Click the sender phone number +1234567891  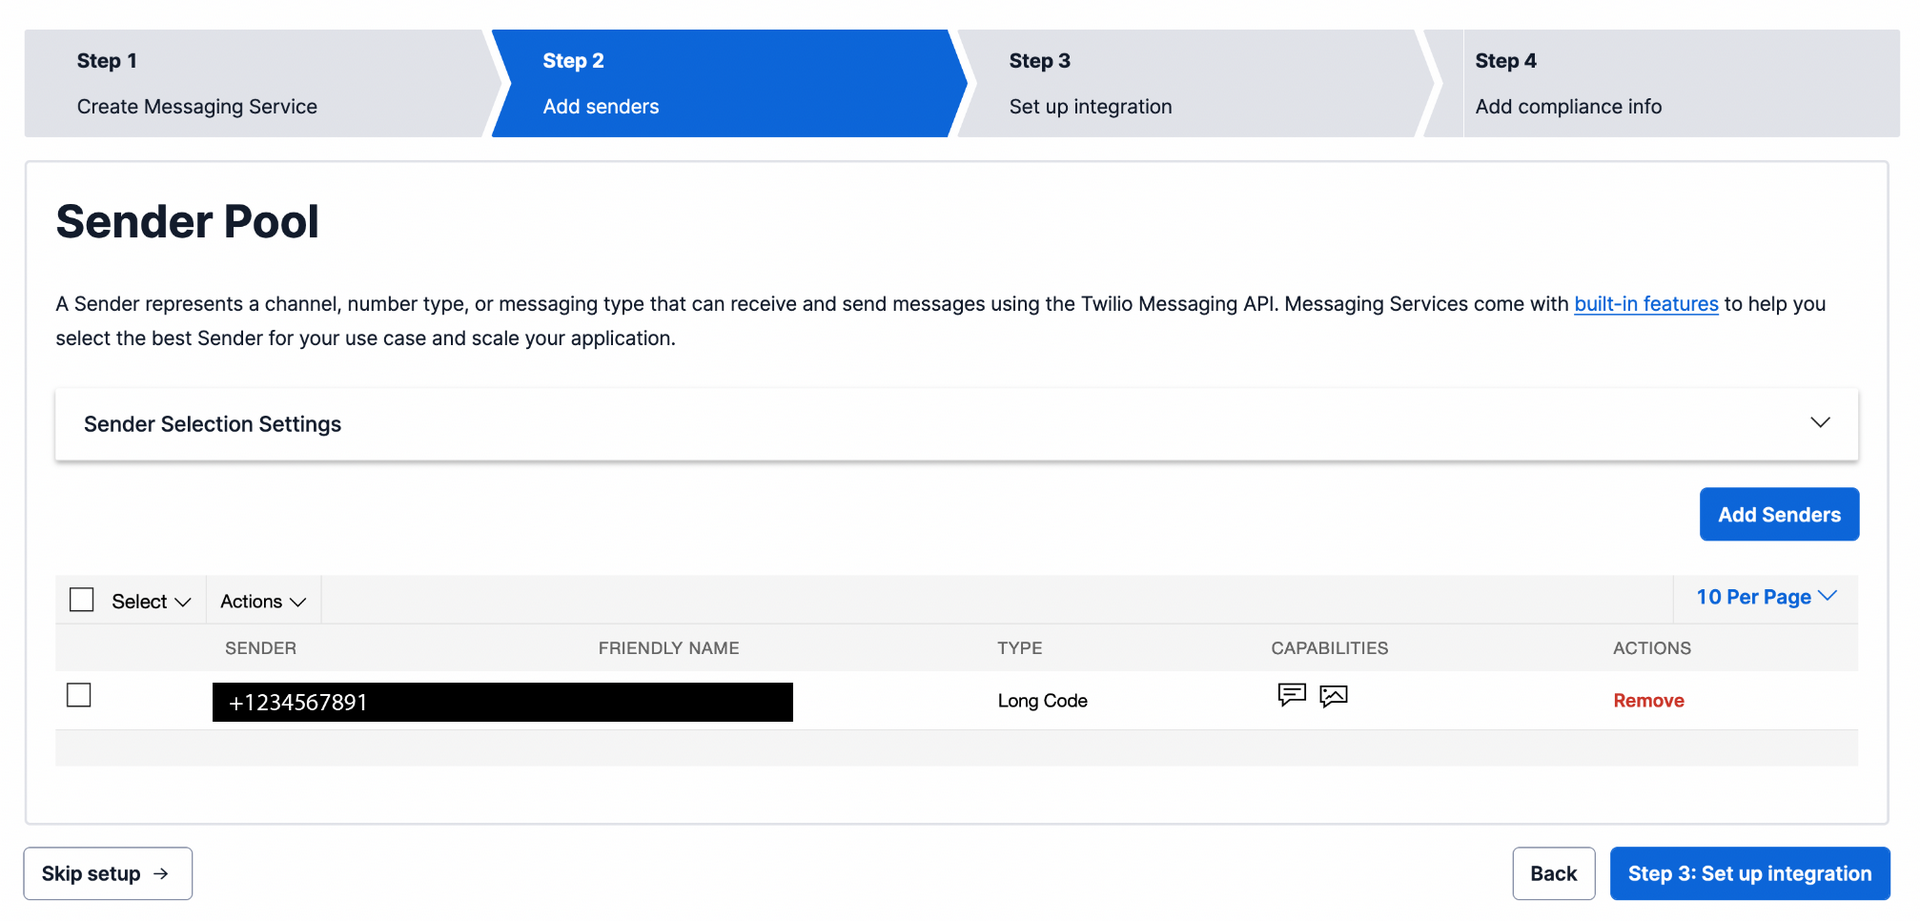tap(298, 703)
